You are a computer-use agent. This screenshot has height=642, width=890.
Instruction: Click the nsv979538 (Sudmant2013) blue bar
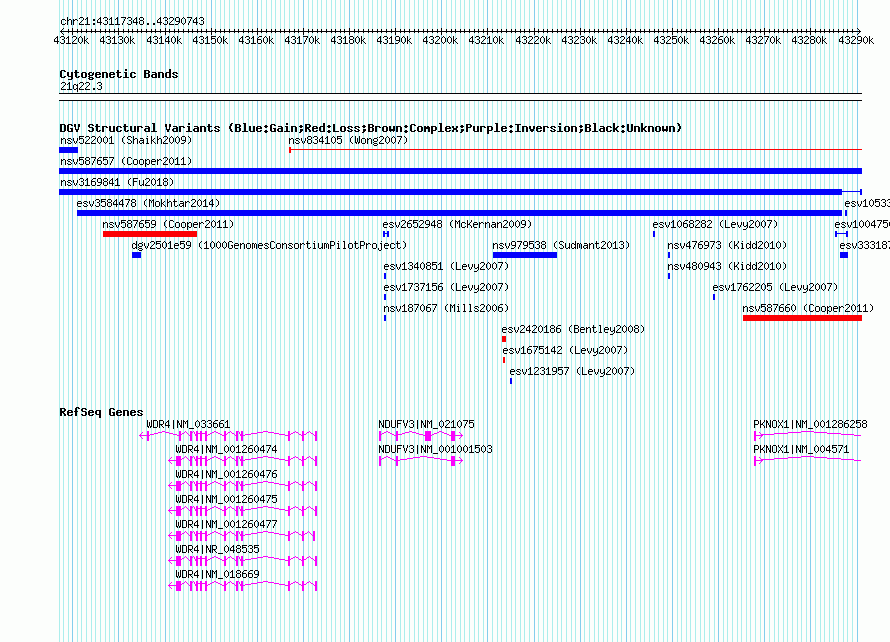point(525,255)
